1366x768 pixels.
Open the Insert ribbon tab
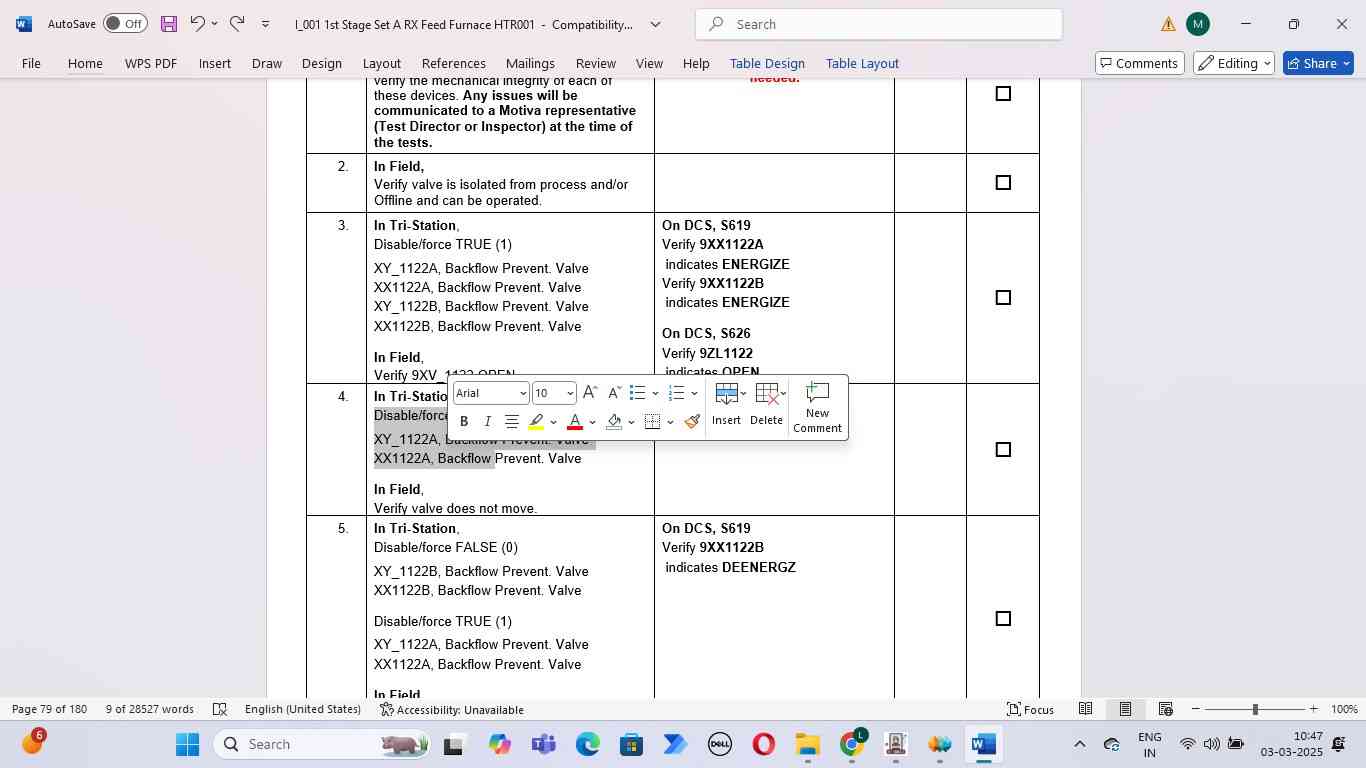[x=214, y=63]
